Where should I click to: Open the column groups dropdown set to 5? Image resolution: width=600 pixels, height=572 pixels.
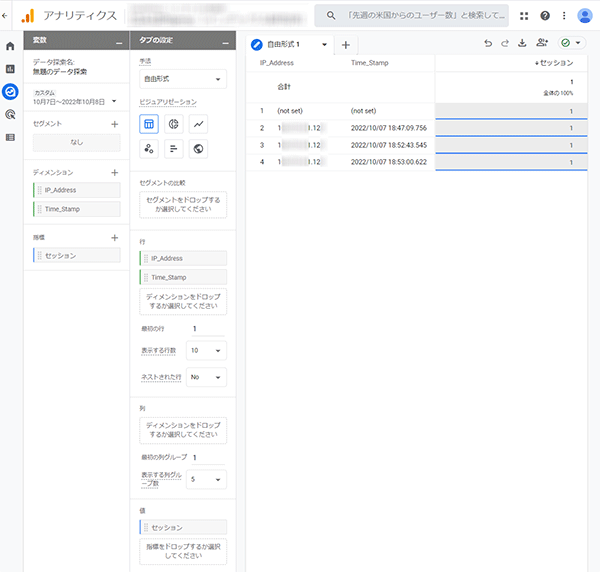click(x=206, y=479)
